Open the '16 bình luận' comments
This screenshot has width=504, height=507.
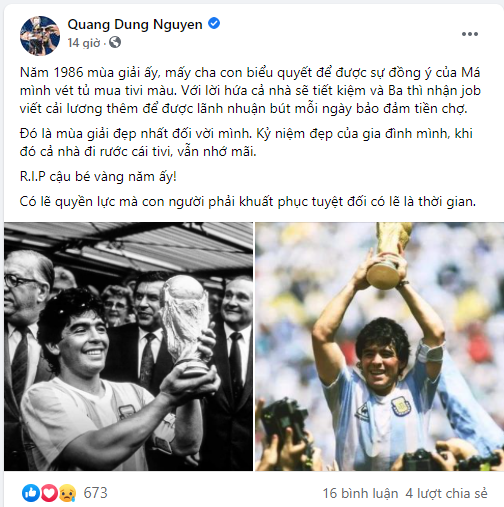360,493
